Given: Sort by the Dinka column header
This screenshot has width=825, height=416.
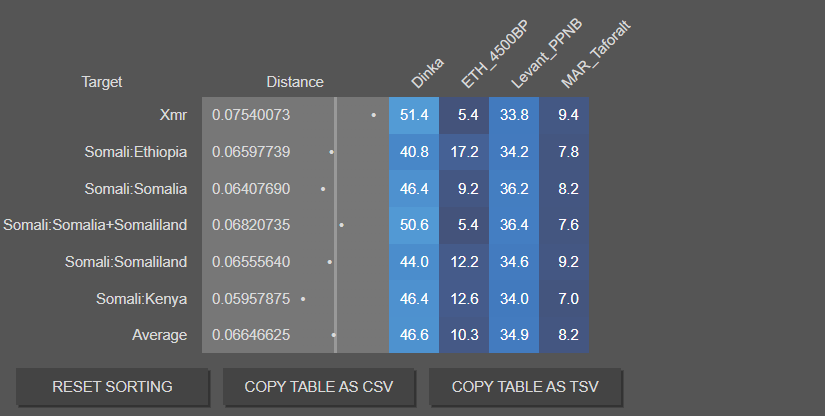Looking at the screenshot, I should [x=427, y=72].
